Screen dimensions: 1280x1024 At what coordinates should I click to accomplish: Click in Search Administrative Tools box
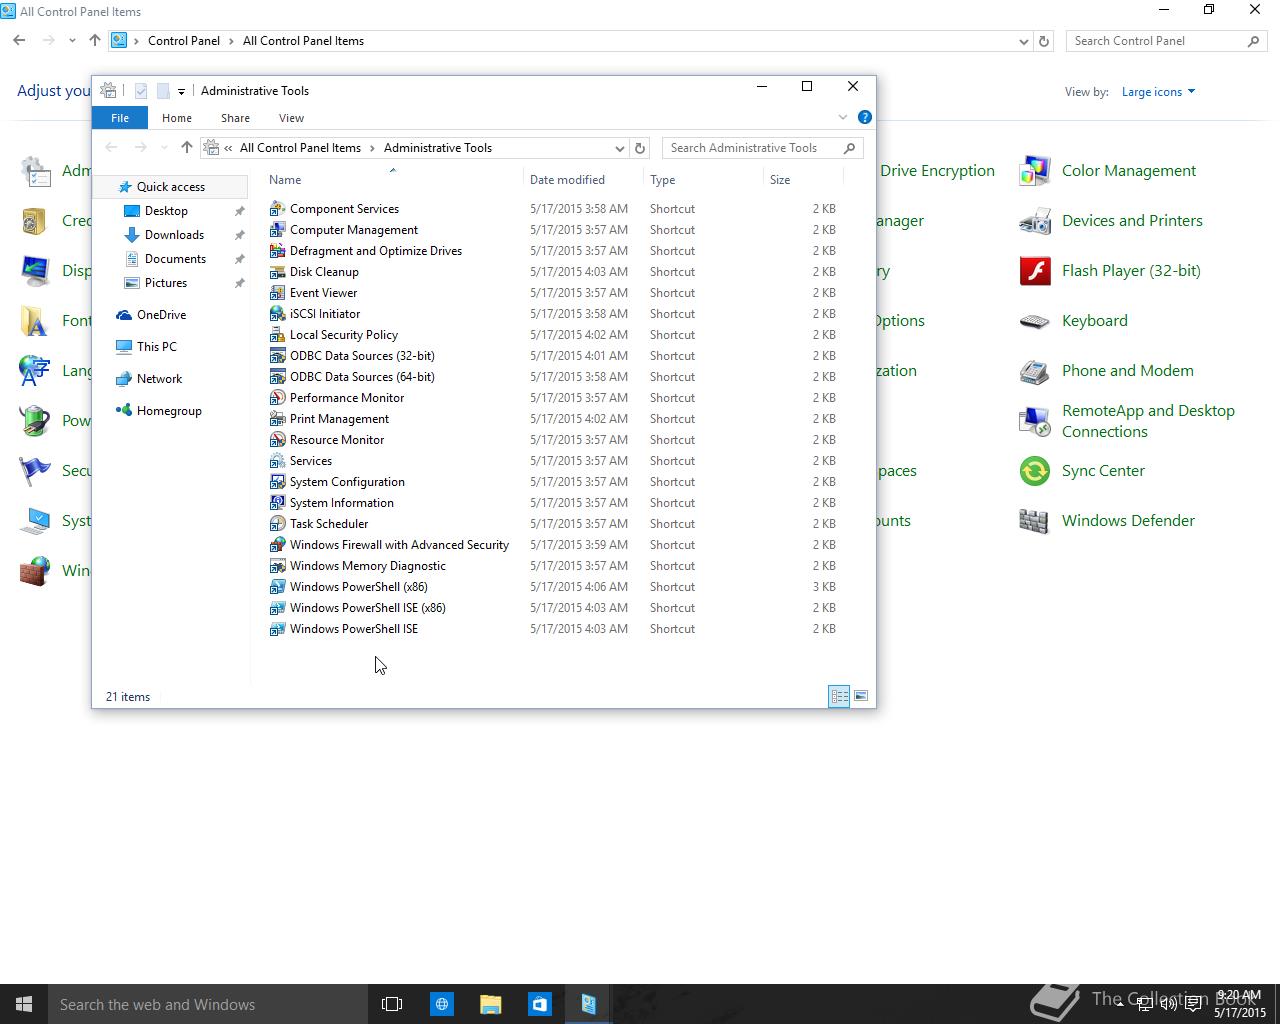pyautogui.click(x=762, y=148)
